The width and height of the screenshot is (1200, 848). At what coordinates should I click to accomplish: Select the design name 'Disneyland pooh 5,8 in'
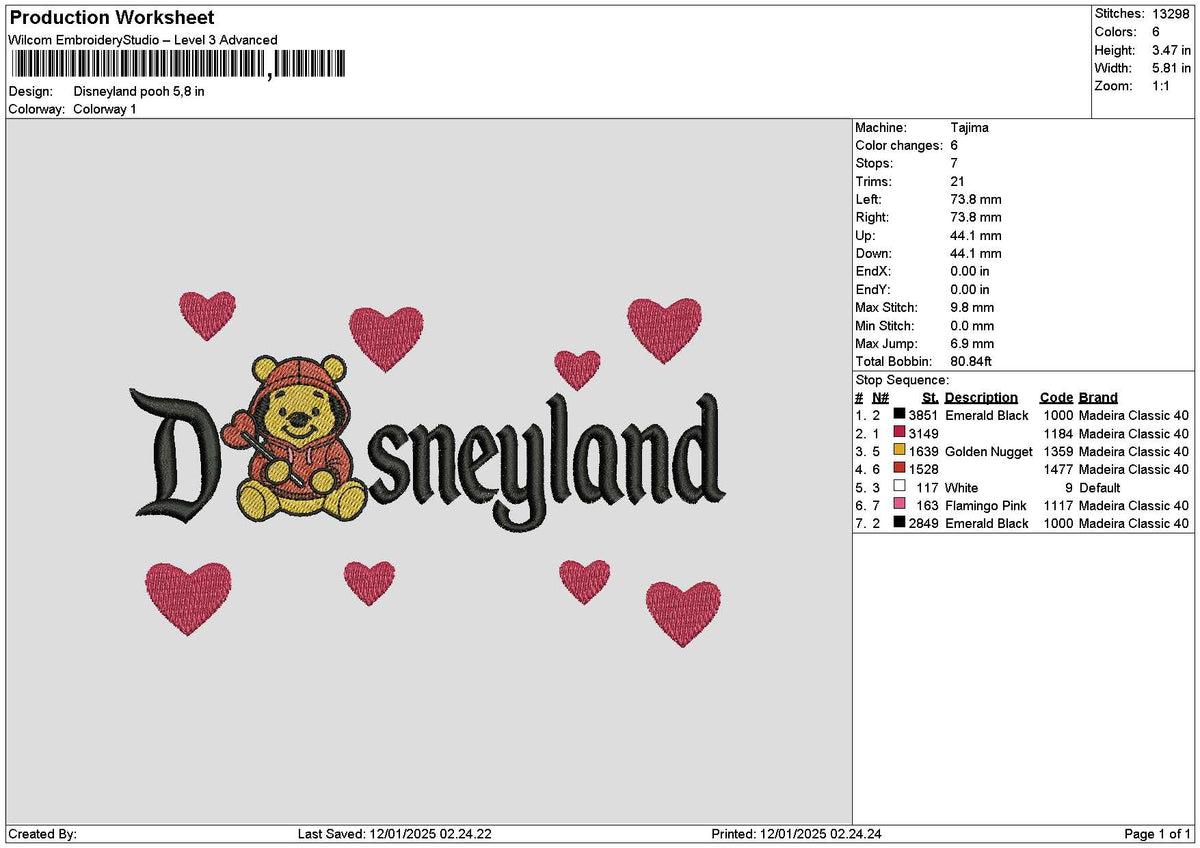[x=139, y=91]
